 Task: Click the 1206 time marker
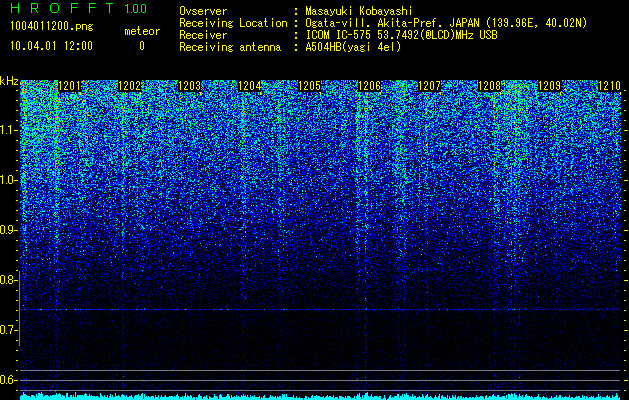click(369, 86)
